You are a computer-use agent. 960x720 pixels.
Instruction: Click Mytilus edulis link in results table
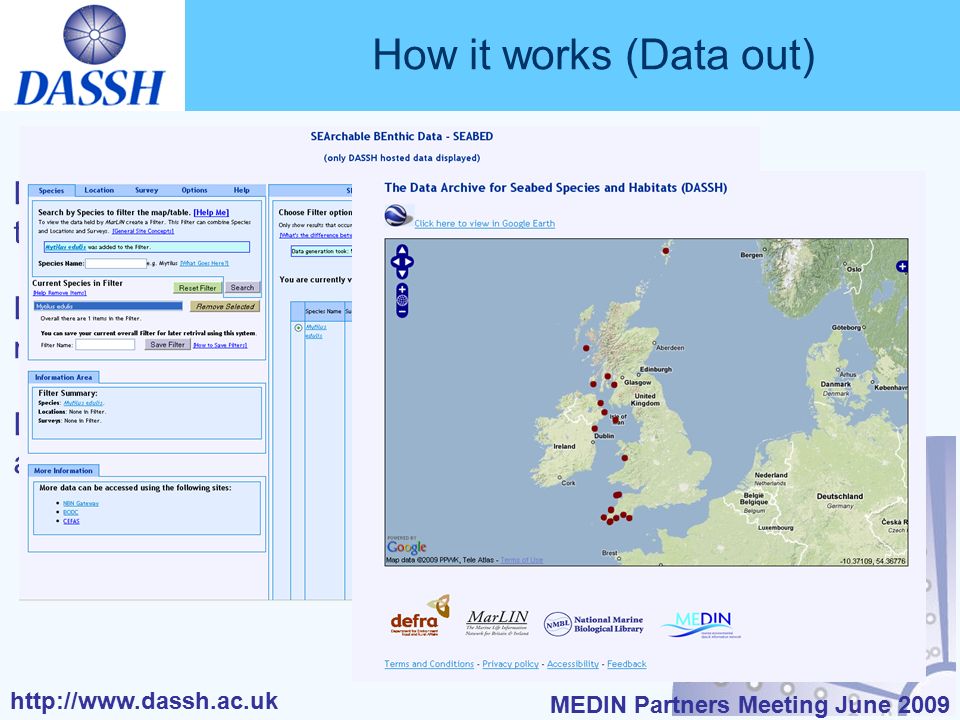[315, 331]
